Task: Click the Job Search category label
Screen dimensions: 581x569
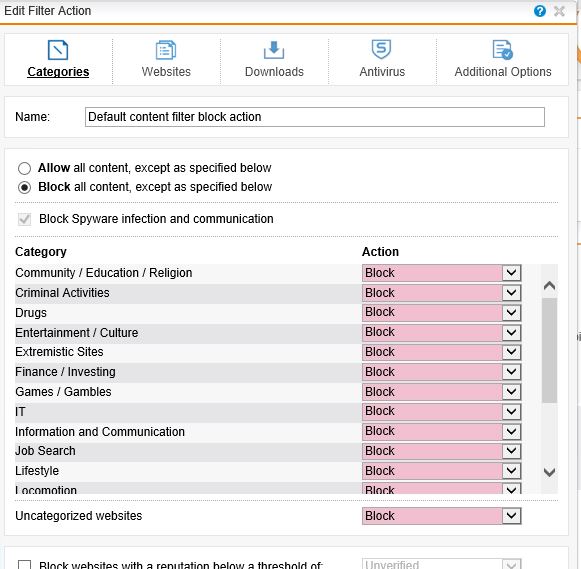Action: pyautogui.click(x=45, y=451)
